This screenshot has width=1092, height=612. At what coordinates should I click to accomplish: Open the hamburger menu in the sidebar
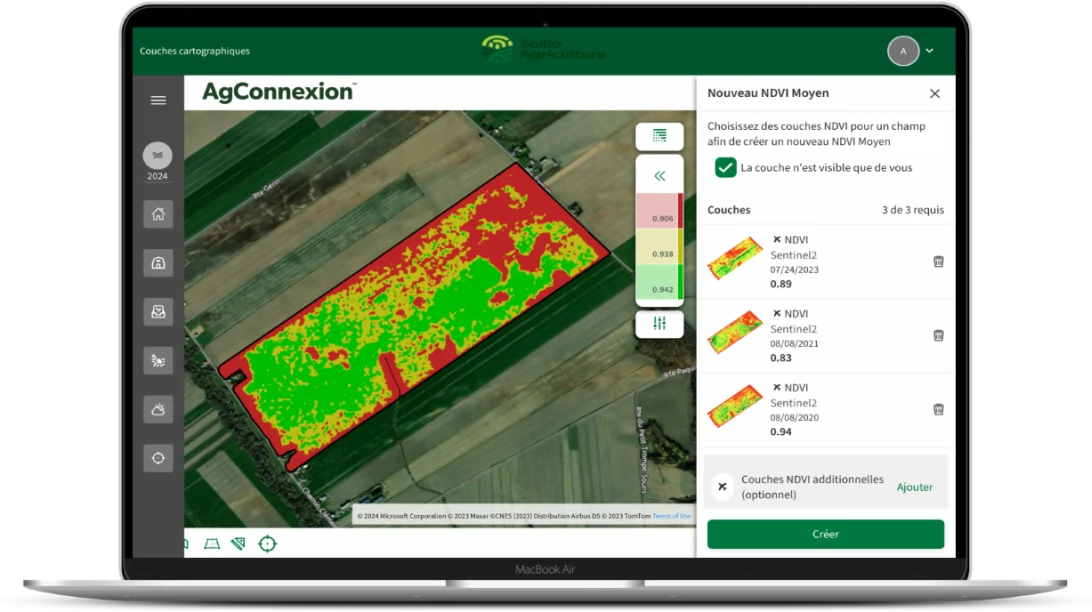coord(158,100)
